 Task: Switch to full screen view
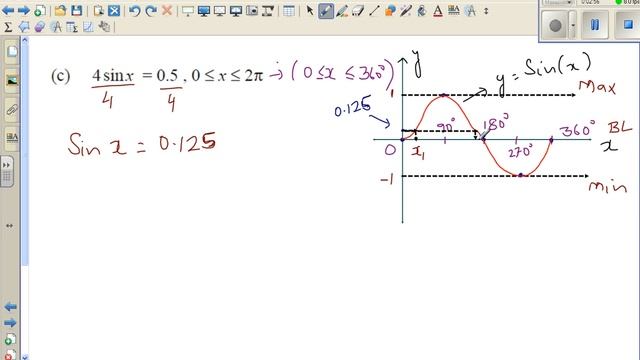(204, 11)
